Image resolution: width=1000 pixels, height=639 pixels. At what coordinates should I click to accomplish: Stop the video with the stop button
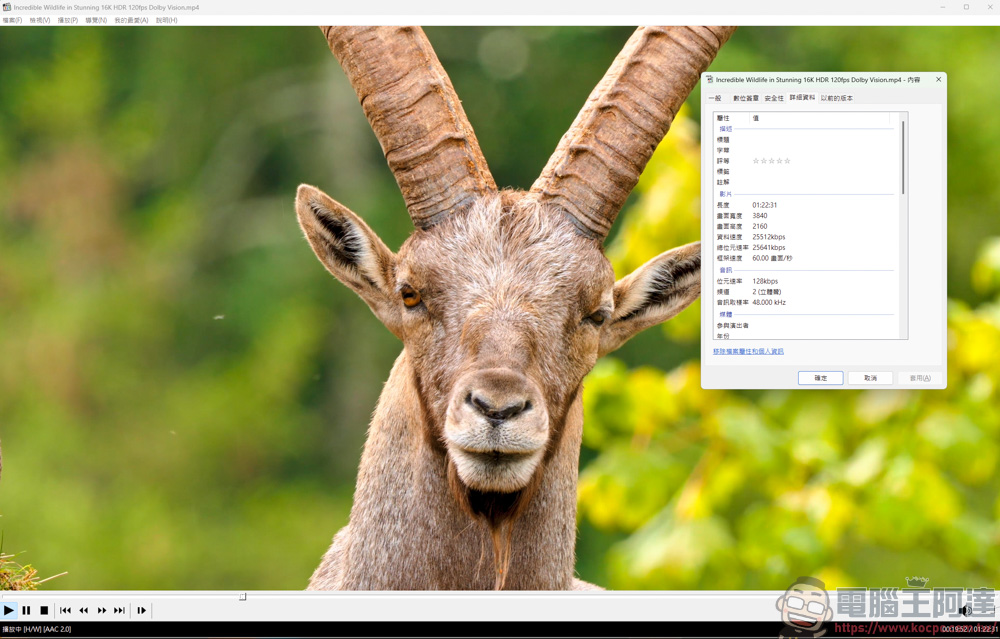44,610
